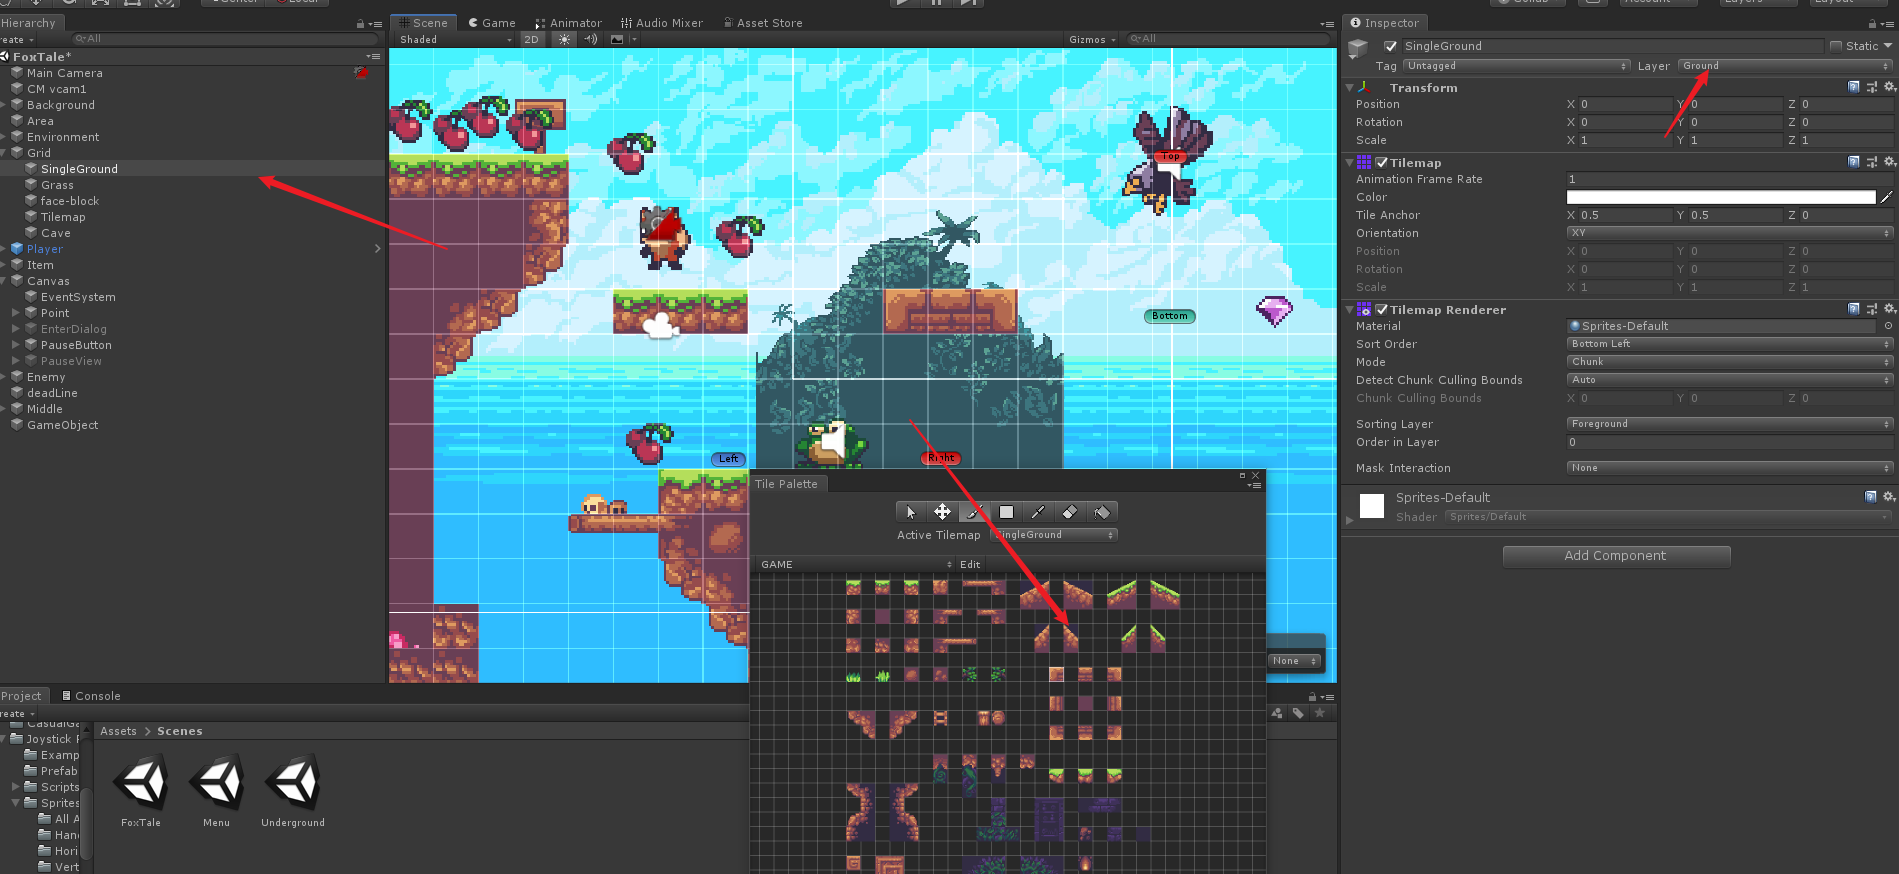The height and width of the screenshot is (874, 1899).
Task: Select the Menu scene asset
Action: 217,792
